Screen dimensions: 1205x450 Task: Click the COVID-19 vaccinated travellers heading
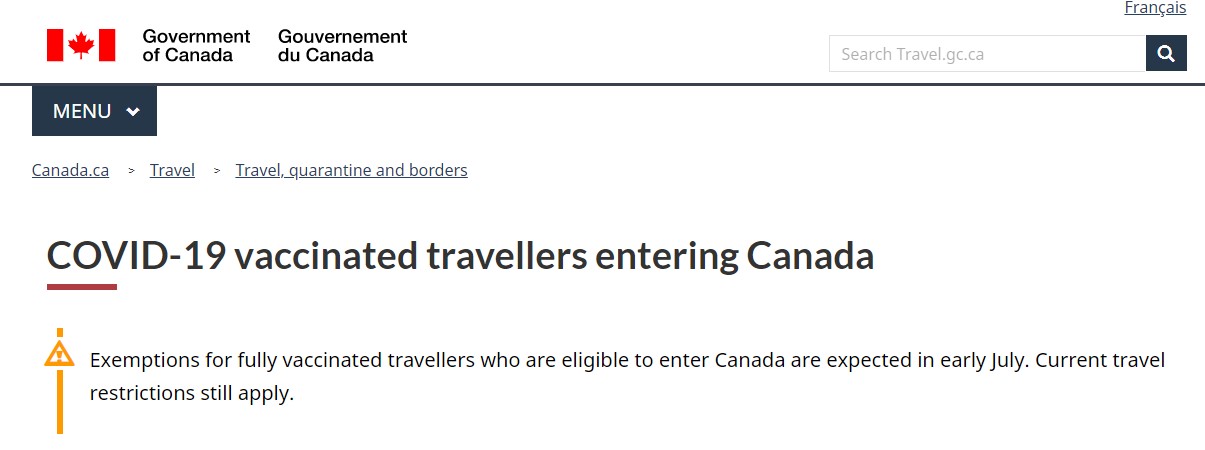[460, 257]
